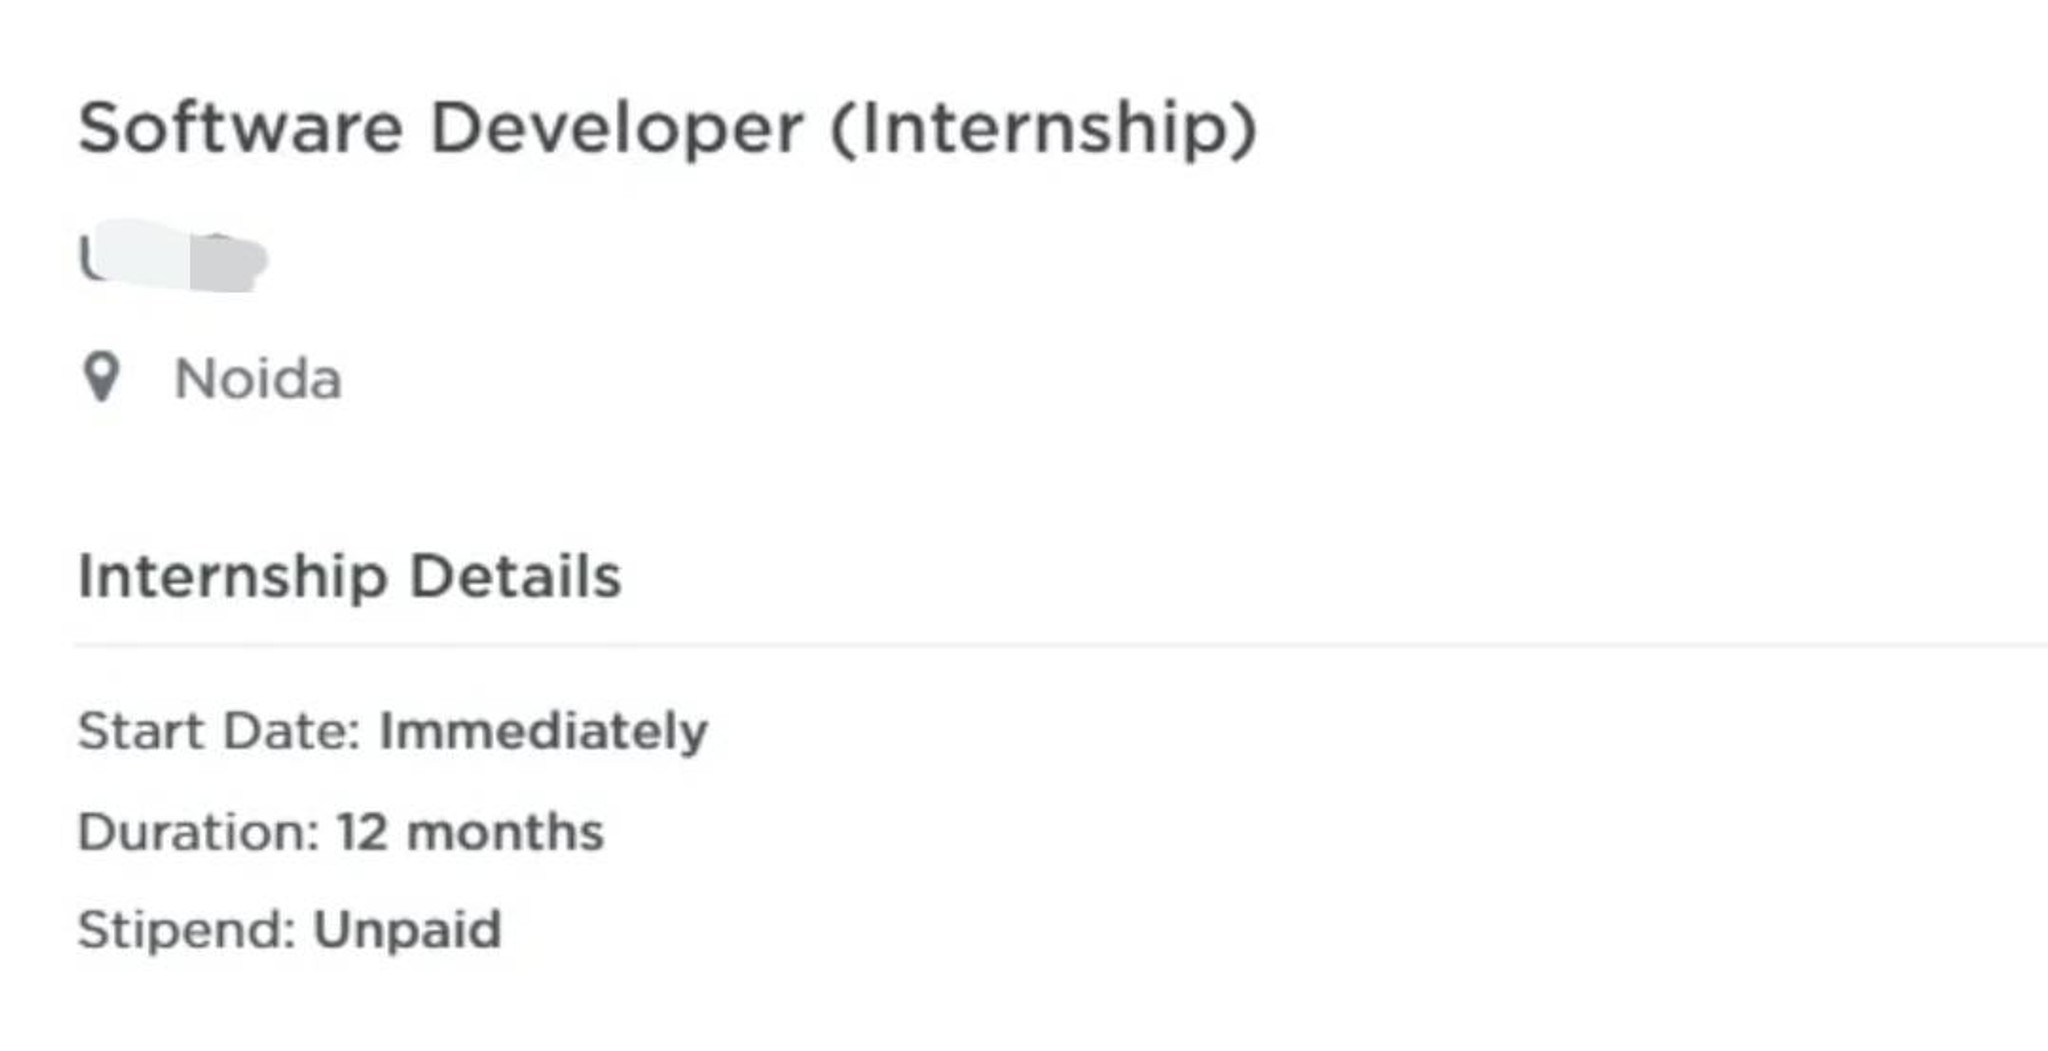Select the Noida location text
Image resolution: width=2048 pixels, height=1051 pixels.
click(x=258, y=380)
